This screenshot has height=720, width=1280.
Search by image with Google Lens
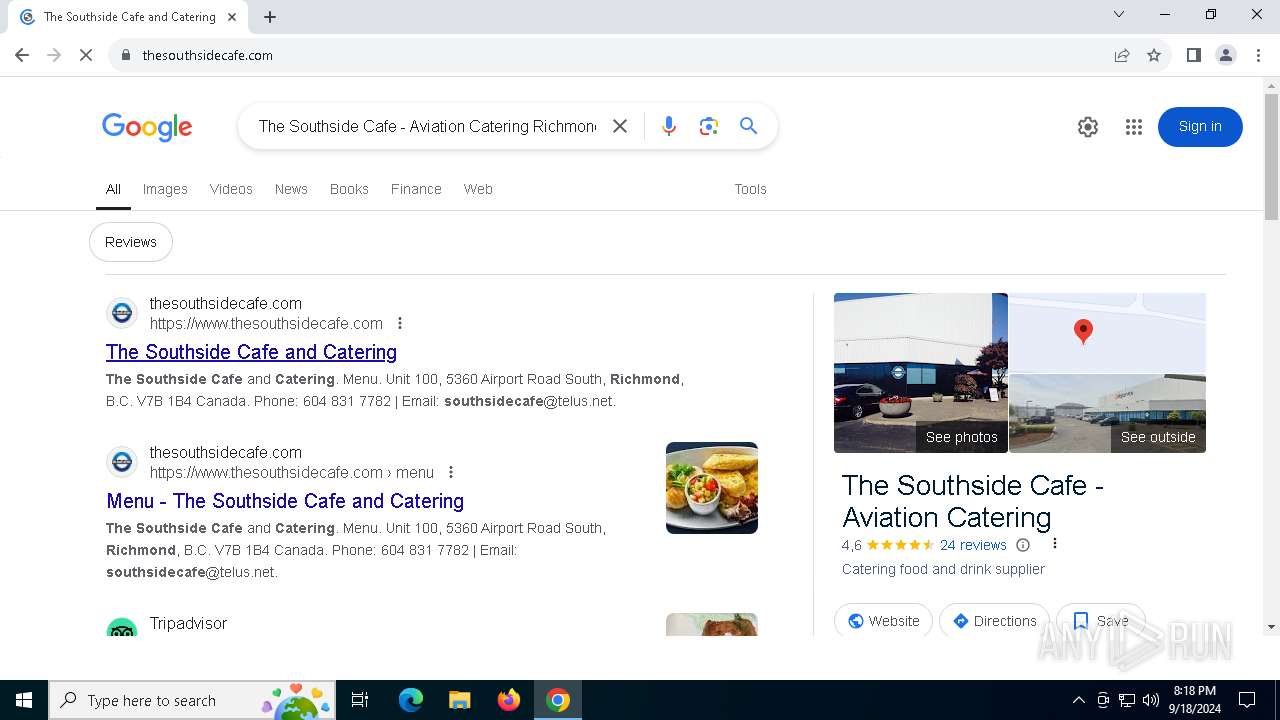point(709,126)
